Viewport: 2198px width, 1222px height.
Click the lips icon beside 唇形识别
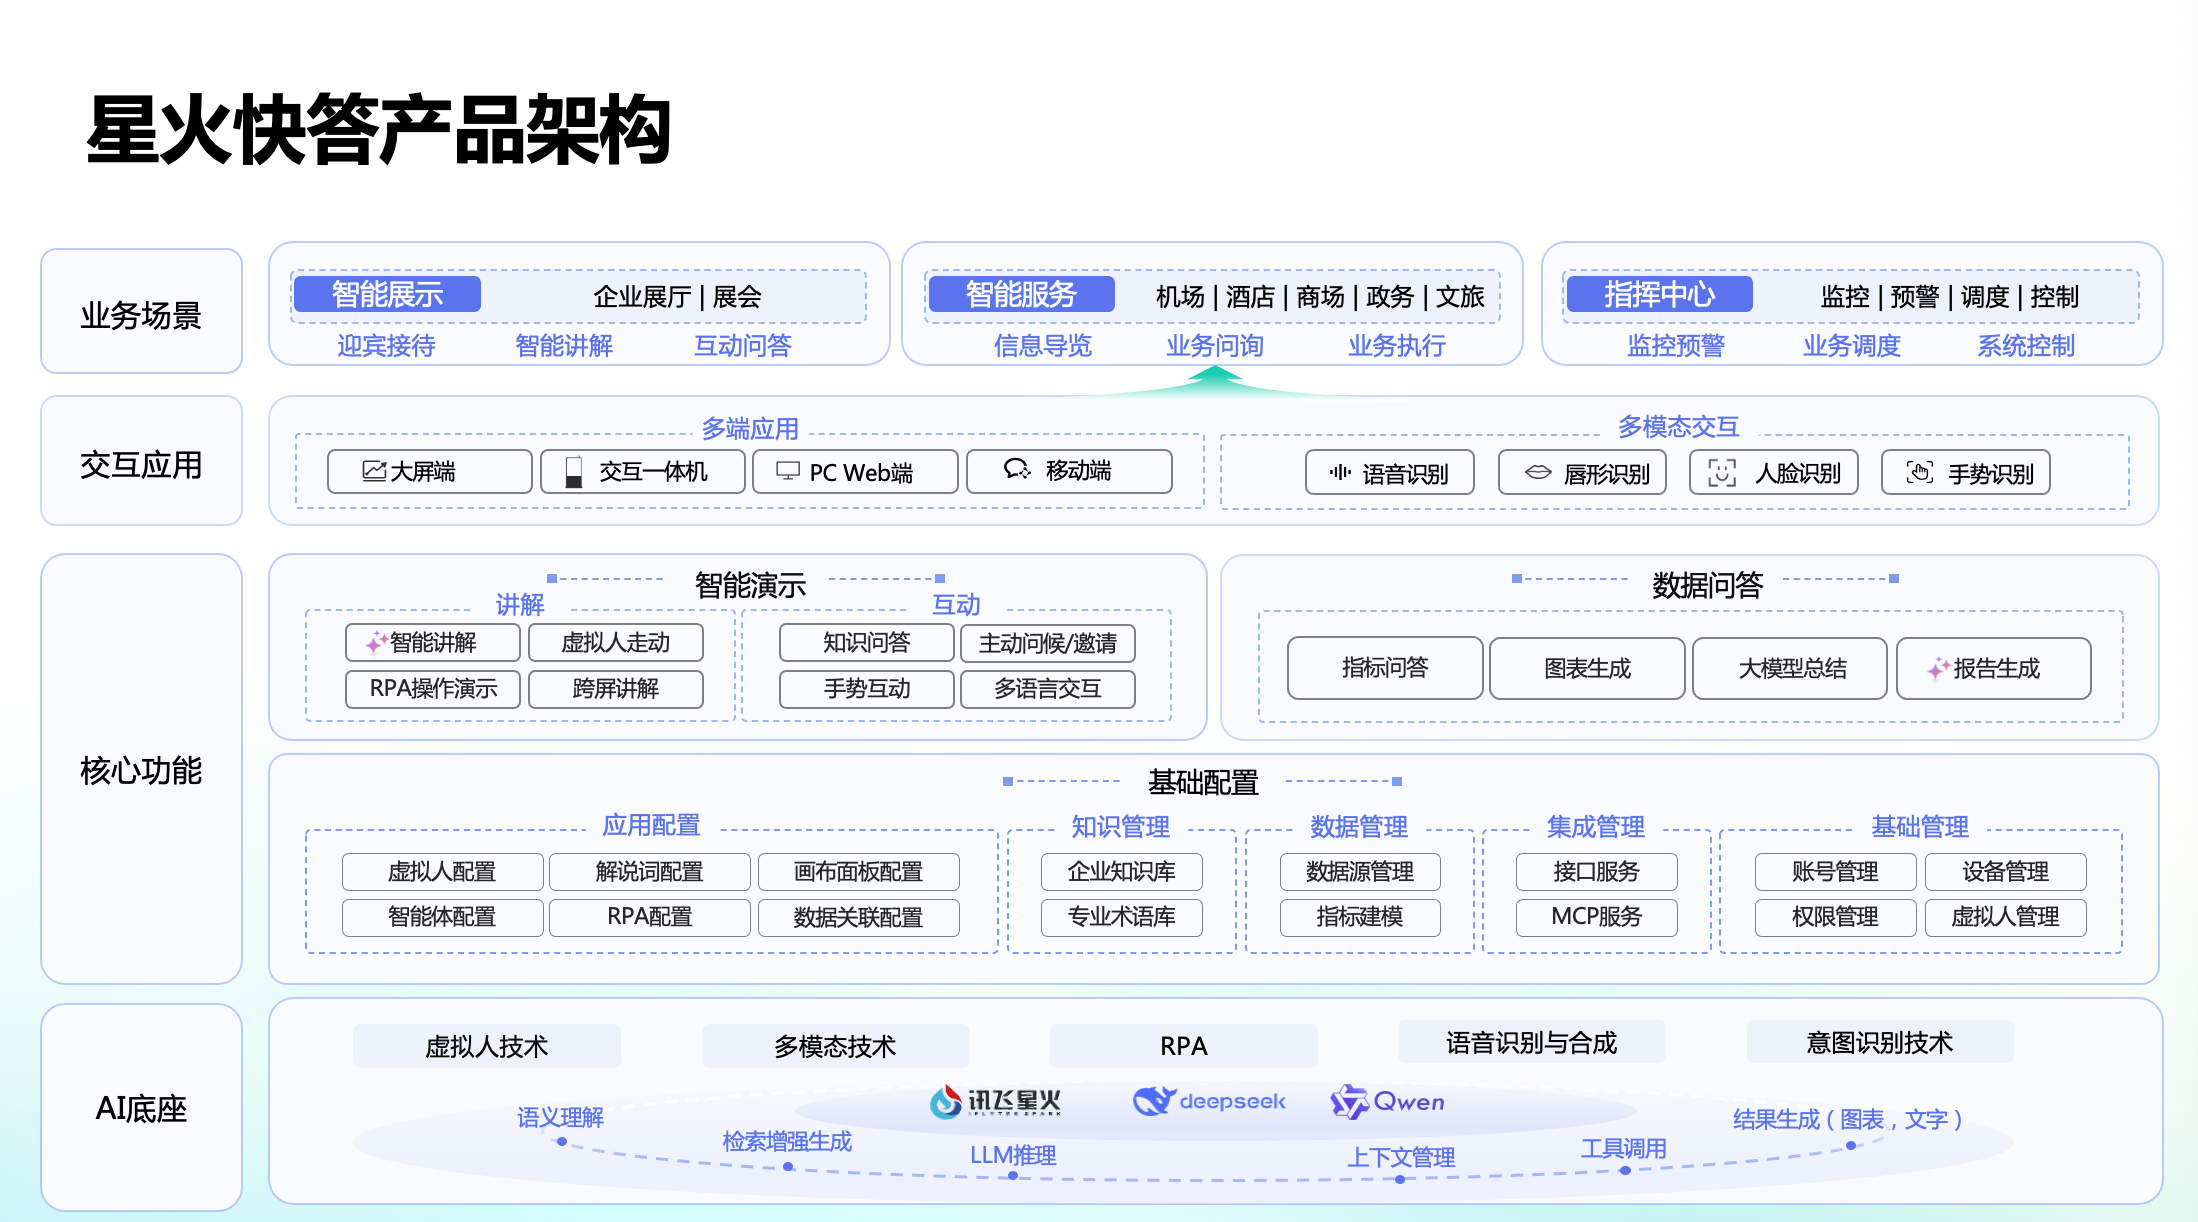[x=1538, y=472]
